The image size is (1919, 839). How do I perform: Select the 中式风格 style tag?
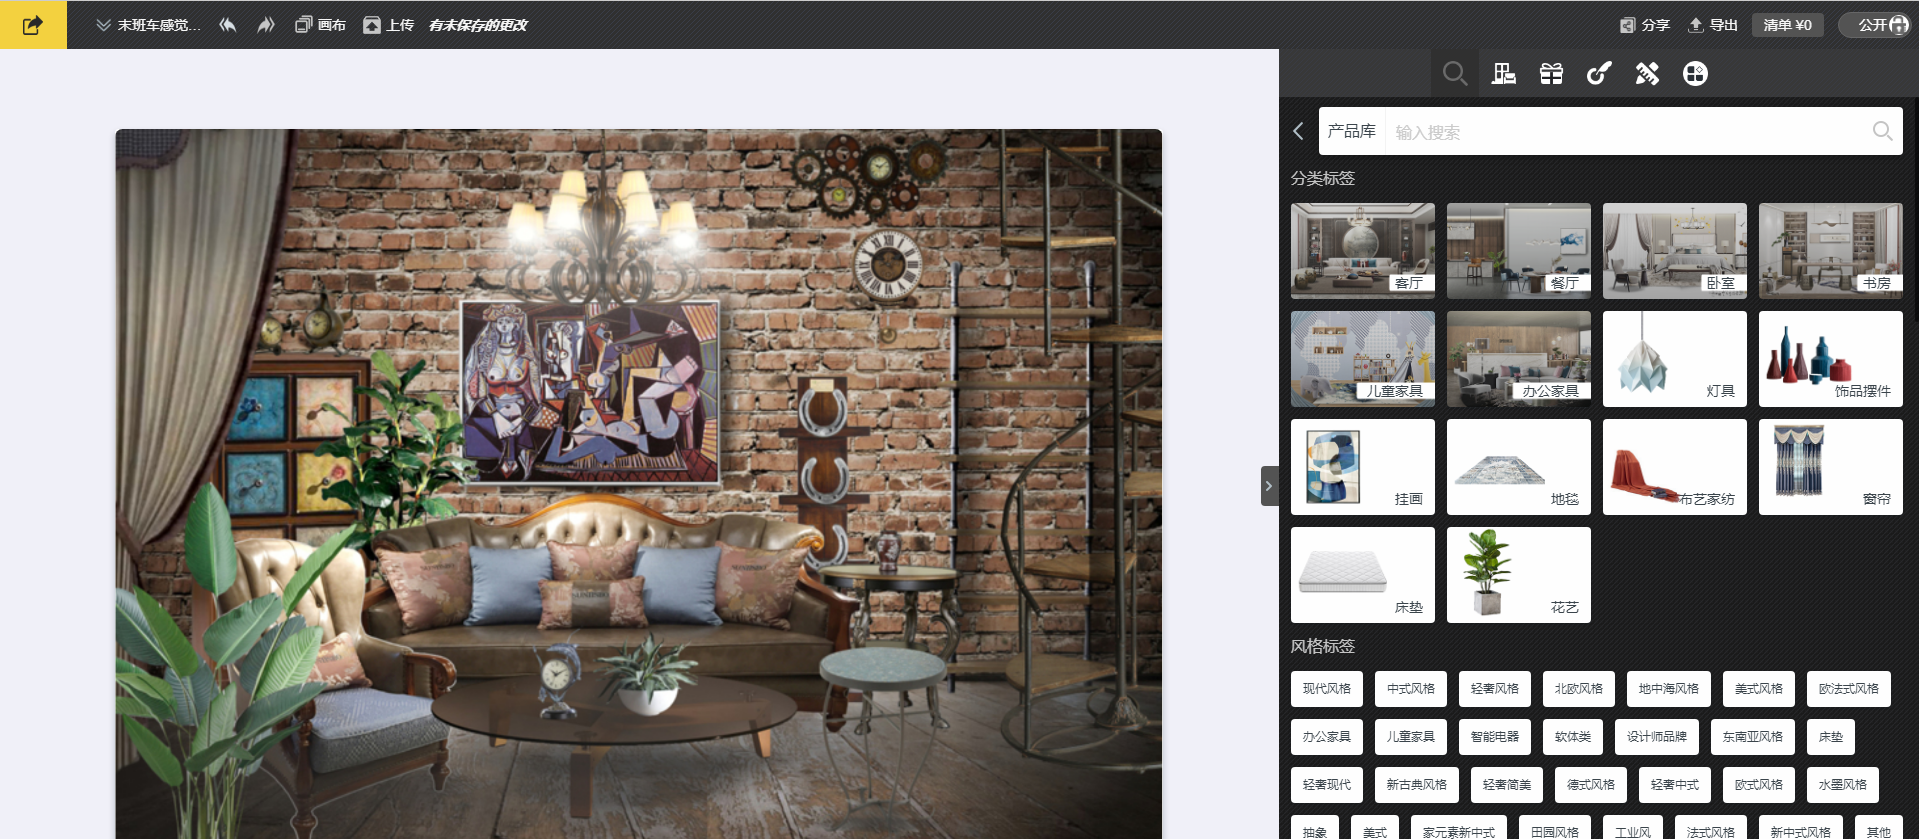1411,689
